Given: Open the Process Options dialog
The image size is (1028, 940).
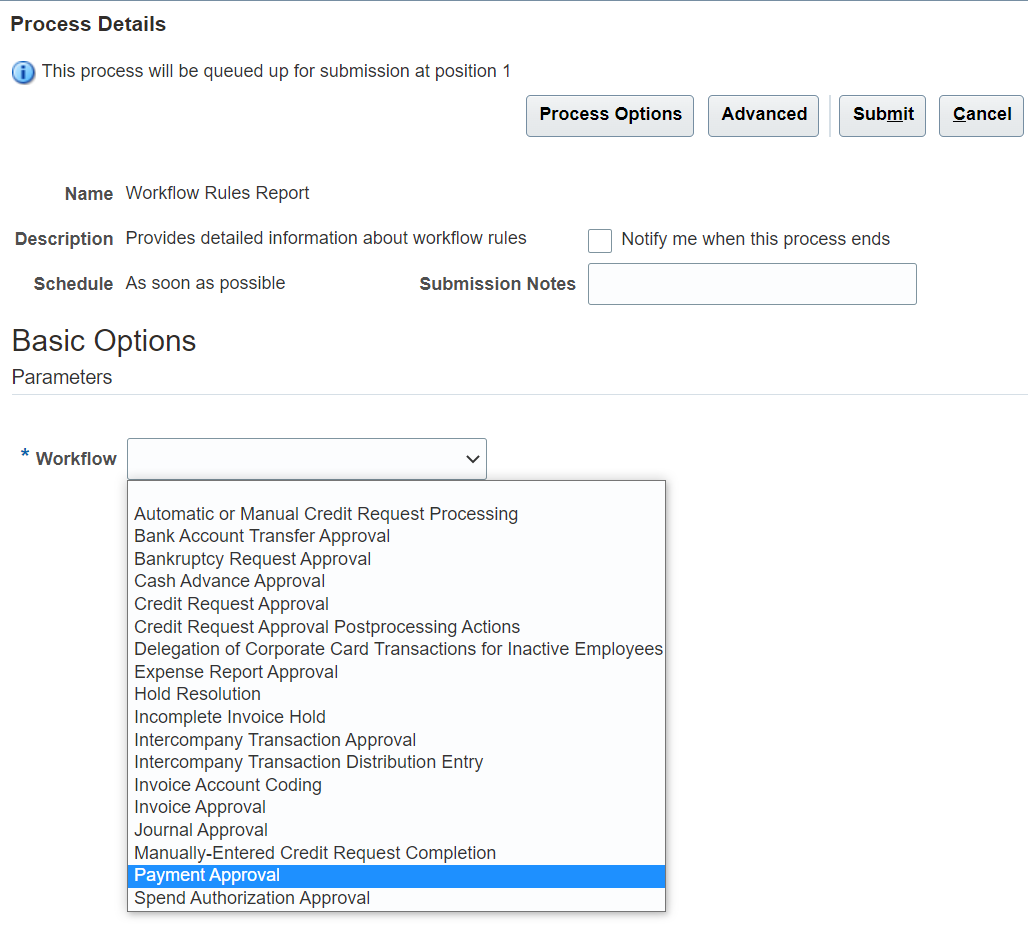Looking at the screenshot, I should point(610,115).
